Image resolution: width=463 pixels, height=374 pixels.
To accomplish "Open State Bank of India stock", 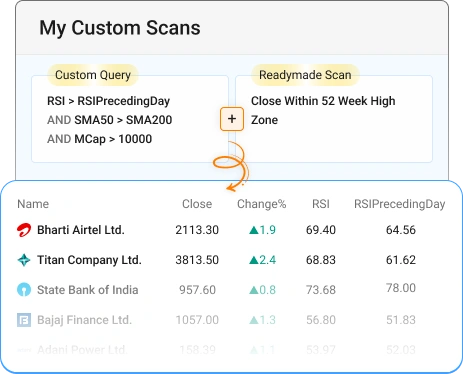I will tap(231, 290).
